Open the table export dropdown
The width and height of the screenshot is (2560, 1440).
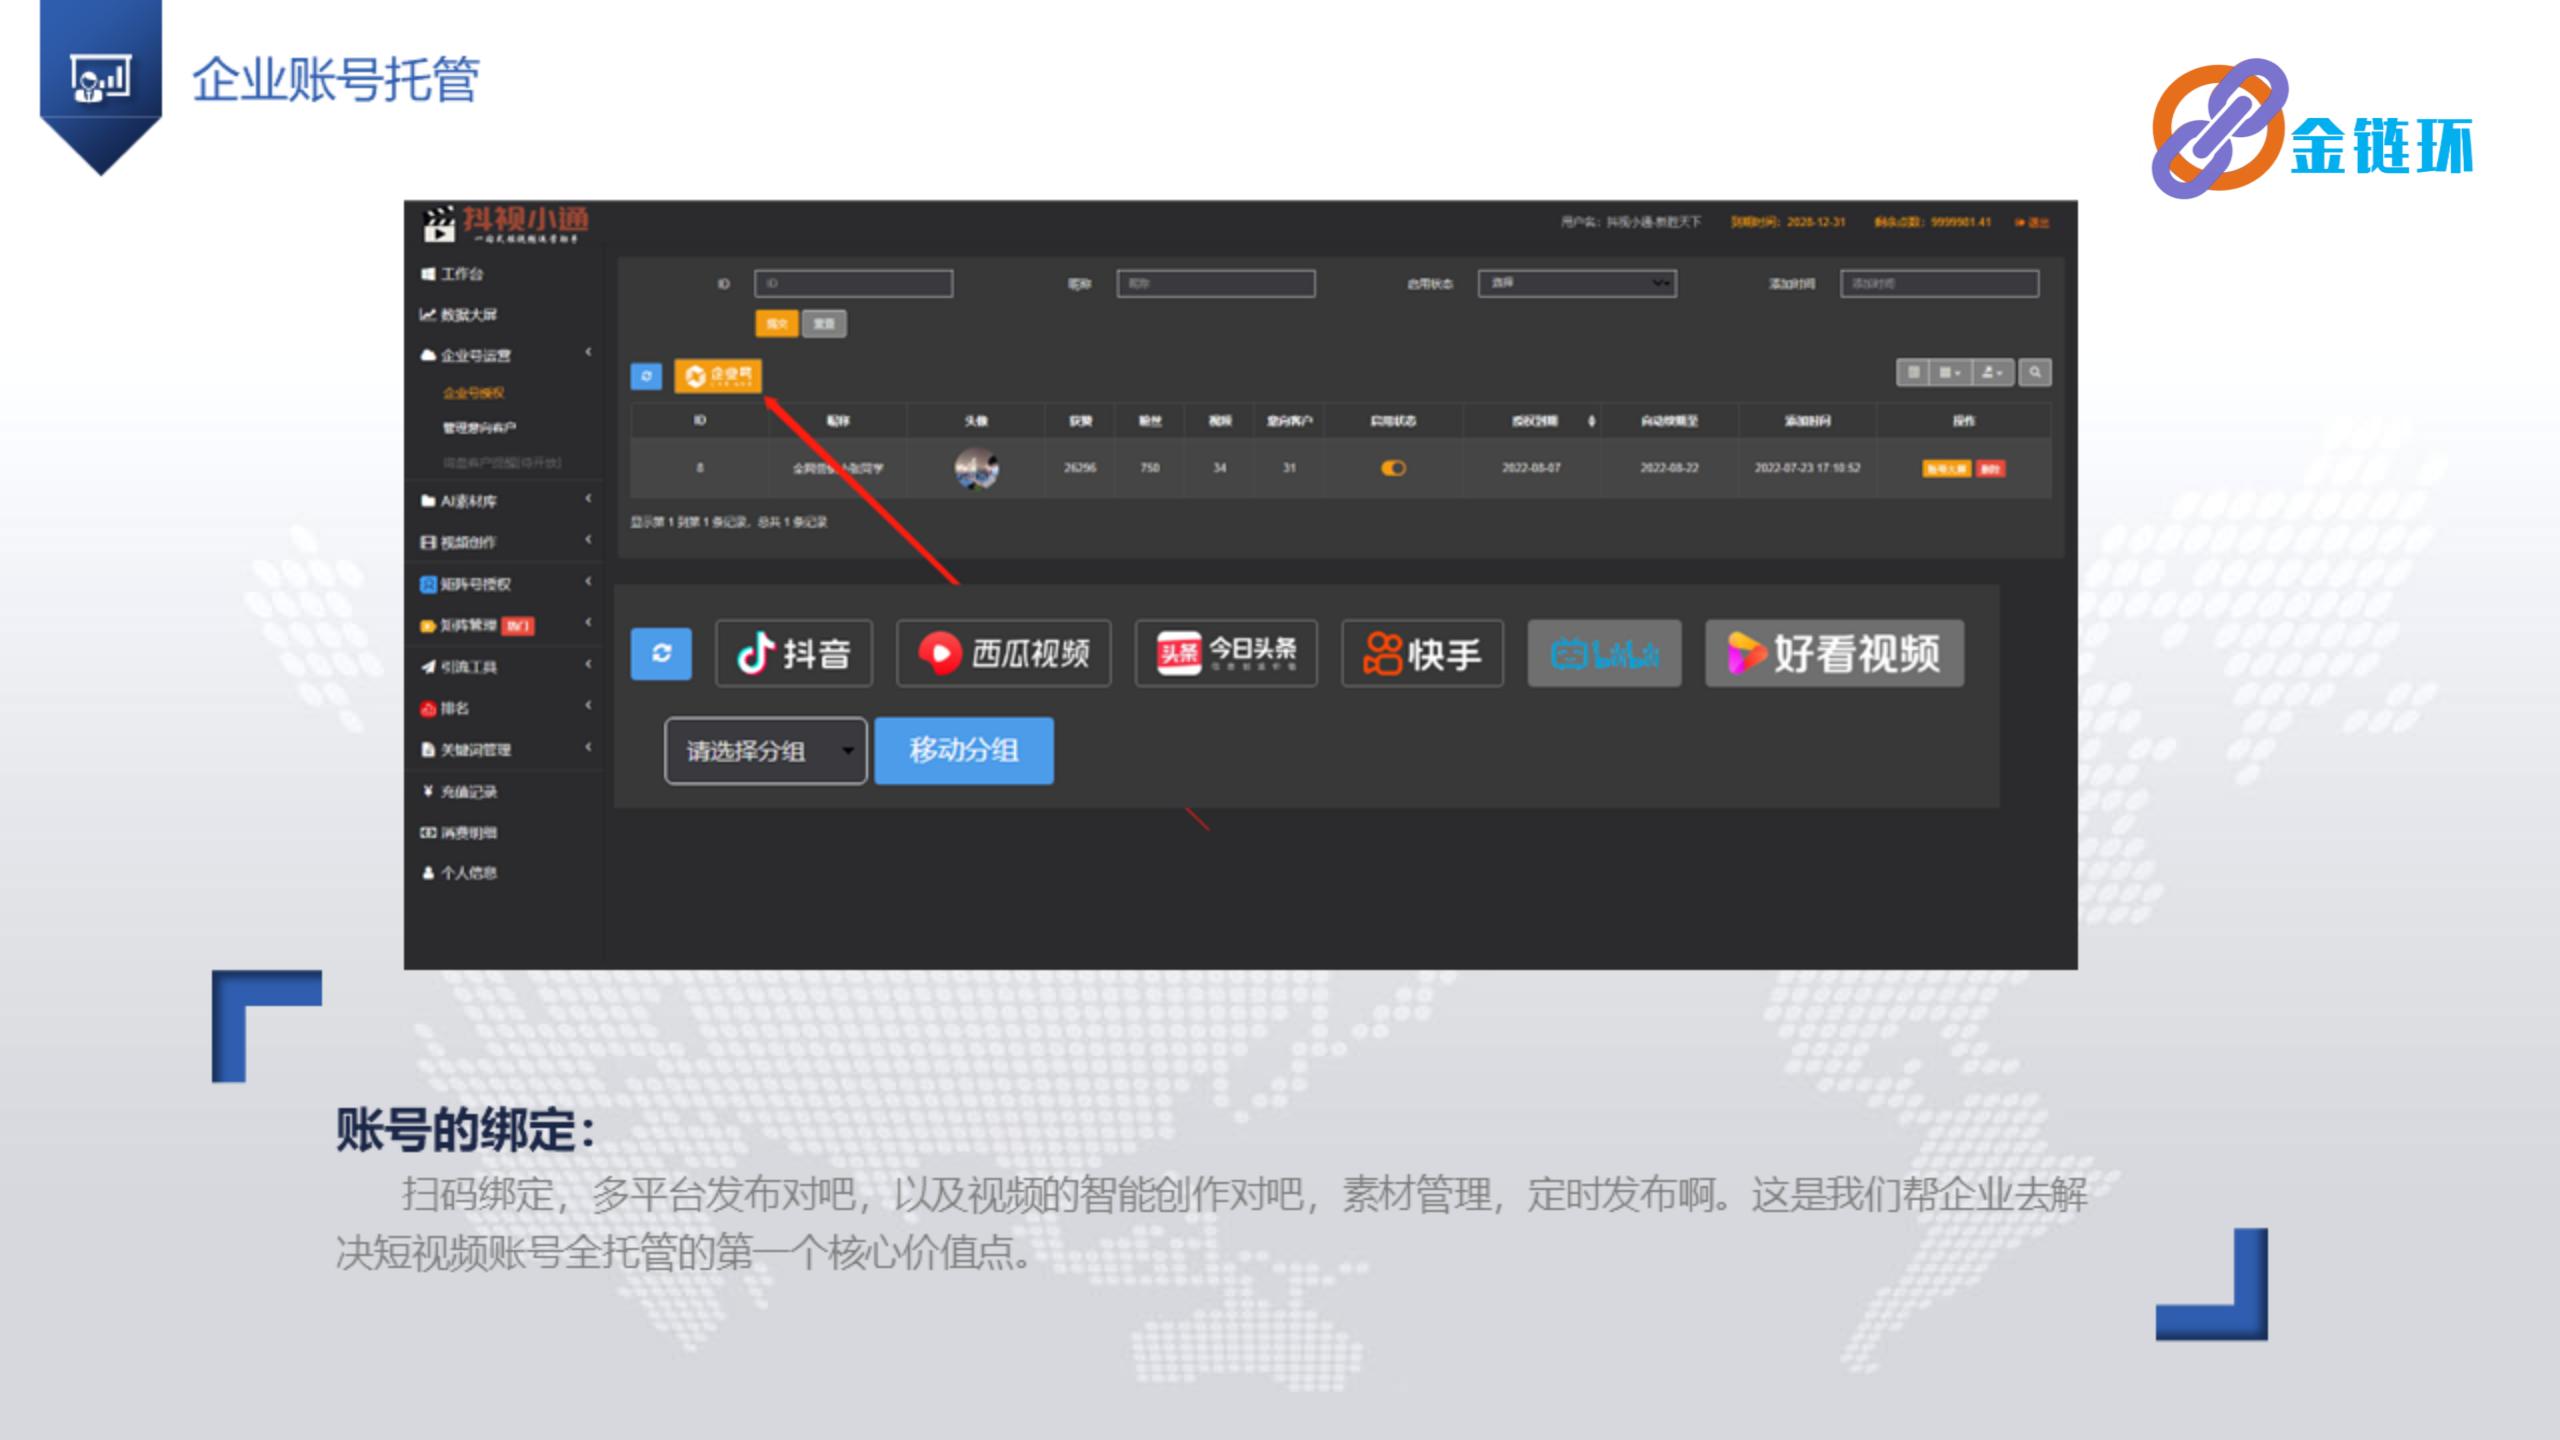[x=1992, y=373]
